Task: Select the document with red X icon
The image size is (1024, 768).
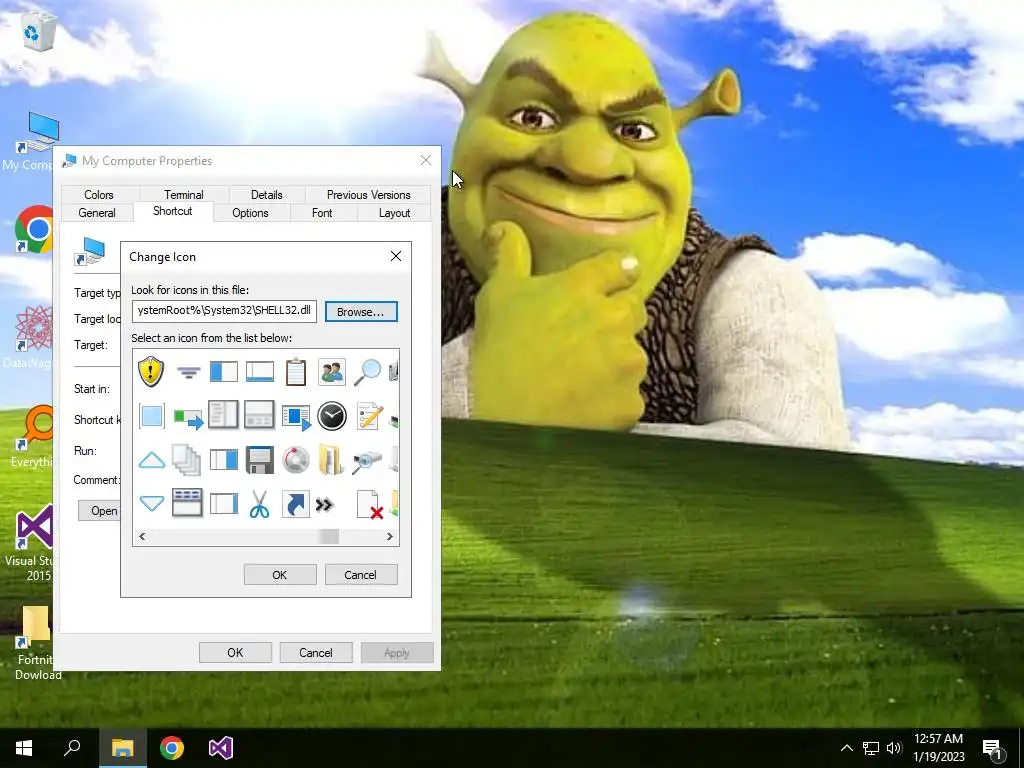Action: point(370,504)
